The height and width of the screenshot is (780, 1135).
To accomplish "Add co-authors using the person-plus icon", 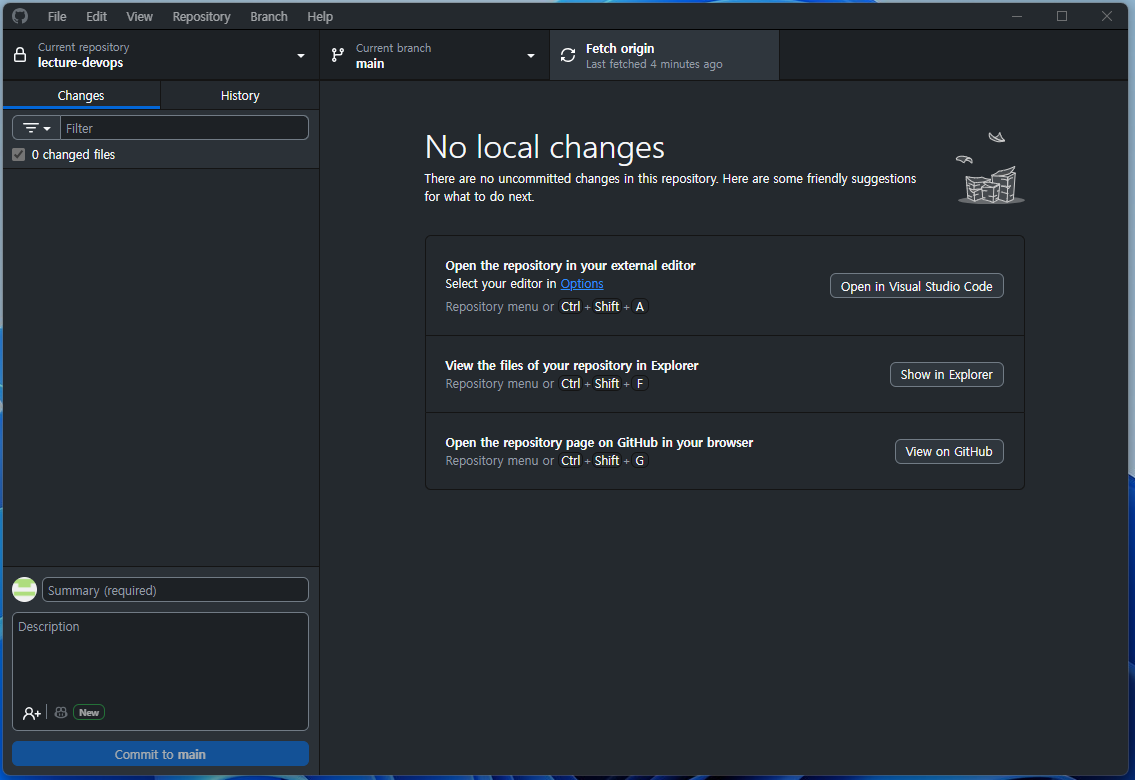I will click(32, 713).
